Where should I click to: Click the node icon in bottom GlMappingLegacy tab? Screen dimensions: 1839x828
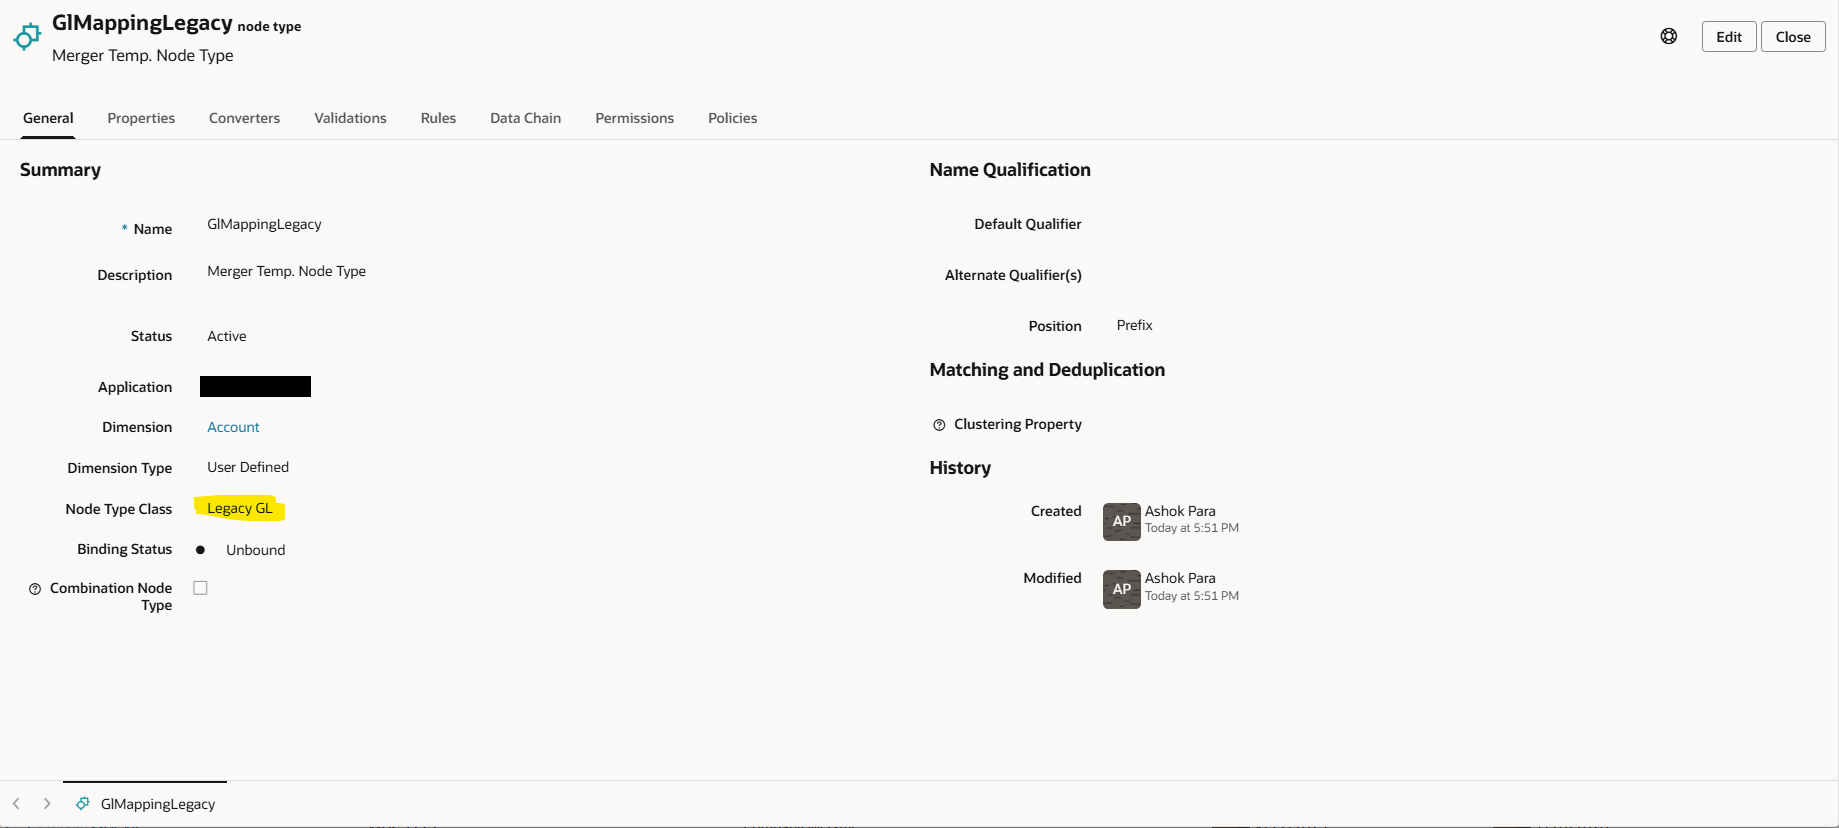[x=83, y=803]
